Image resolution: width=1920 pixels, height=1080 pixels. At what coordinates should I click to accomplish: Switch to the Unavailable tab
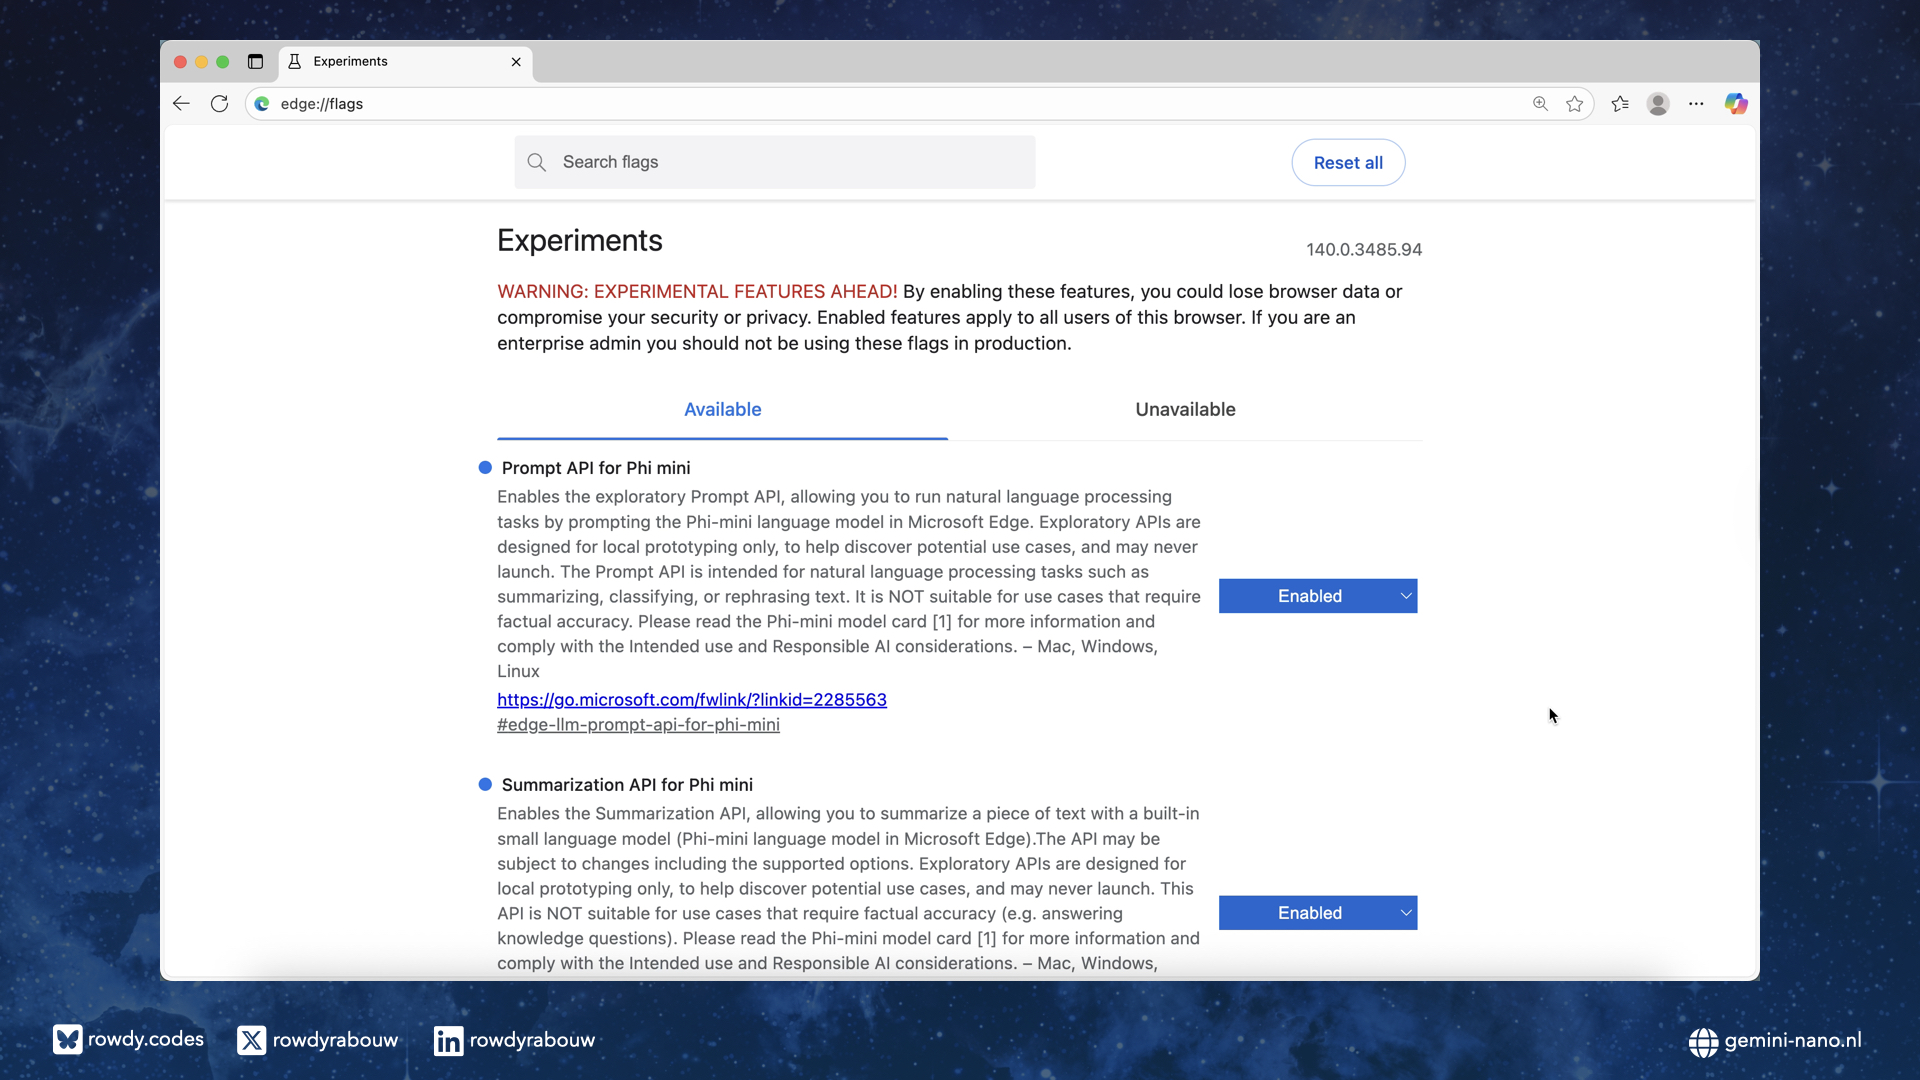[x=1185, y=410]
